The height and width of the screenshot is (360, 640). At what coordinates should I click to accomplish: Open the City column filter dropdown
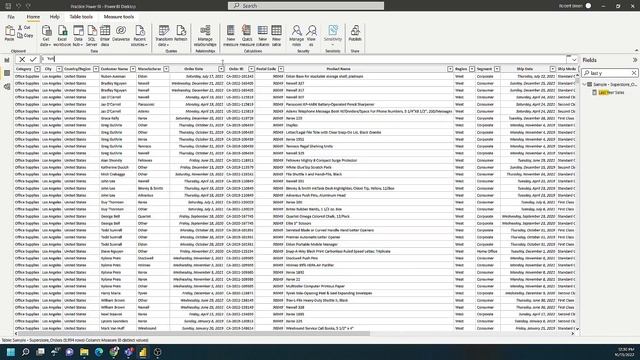pyautogui.click(x=59, y=69)
